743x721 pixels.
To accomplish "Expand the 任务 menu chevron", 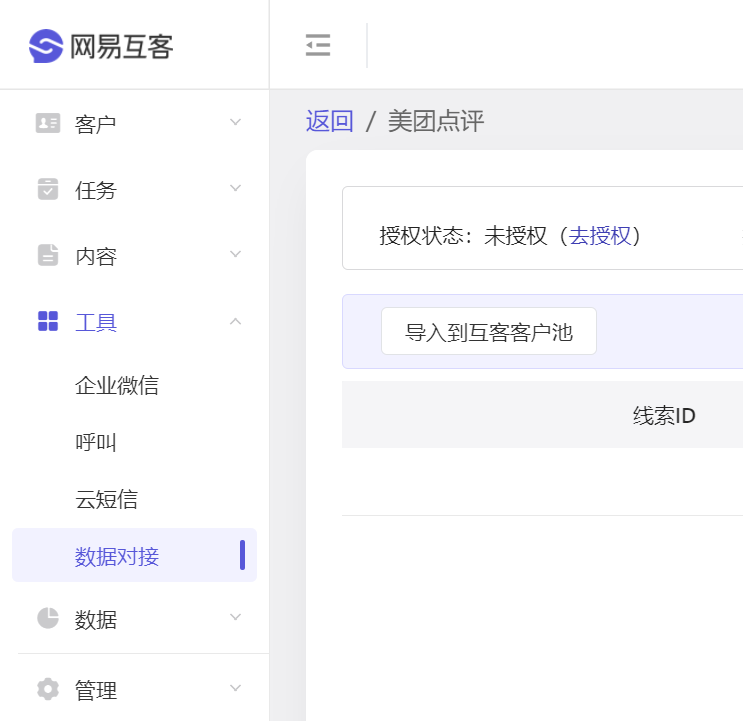I will point(236,188).
